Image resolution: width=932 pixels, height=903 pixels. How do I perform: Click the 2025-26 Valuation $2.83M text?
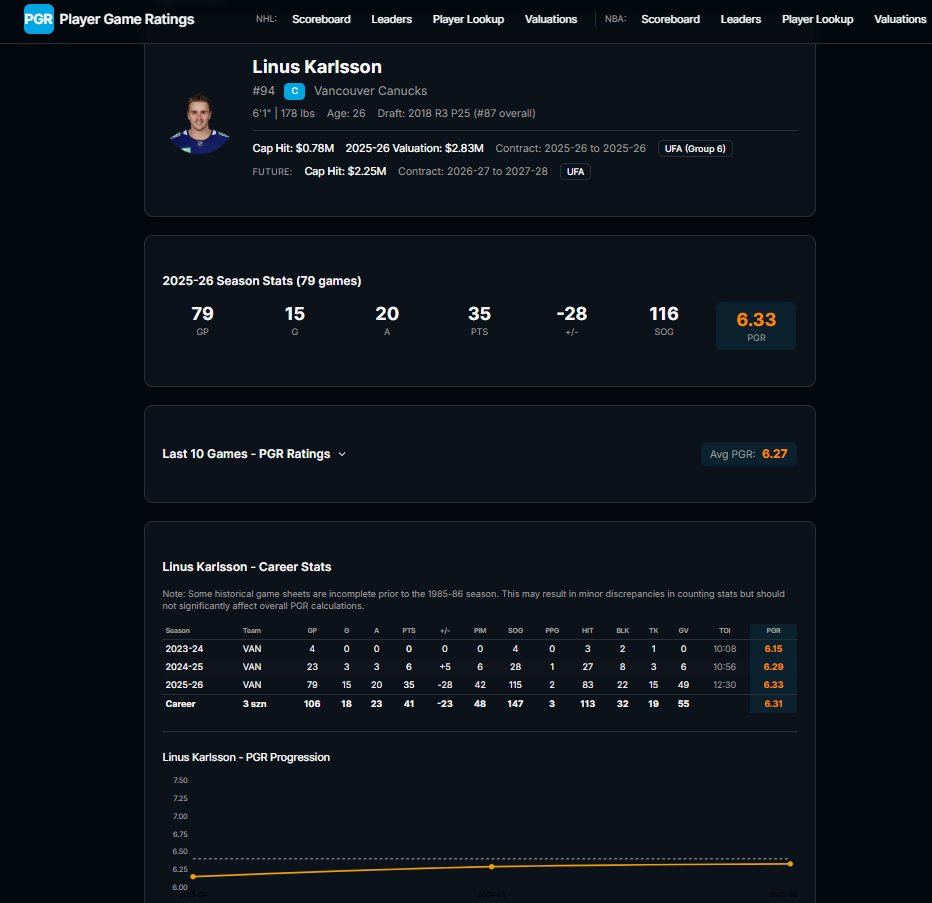(414, 148)
